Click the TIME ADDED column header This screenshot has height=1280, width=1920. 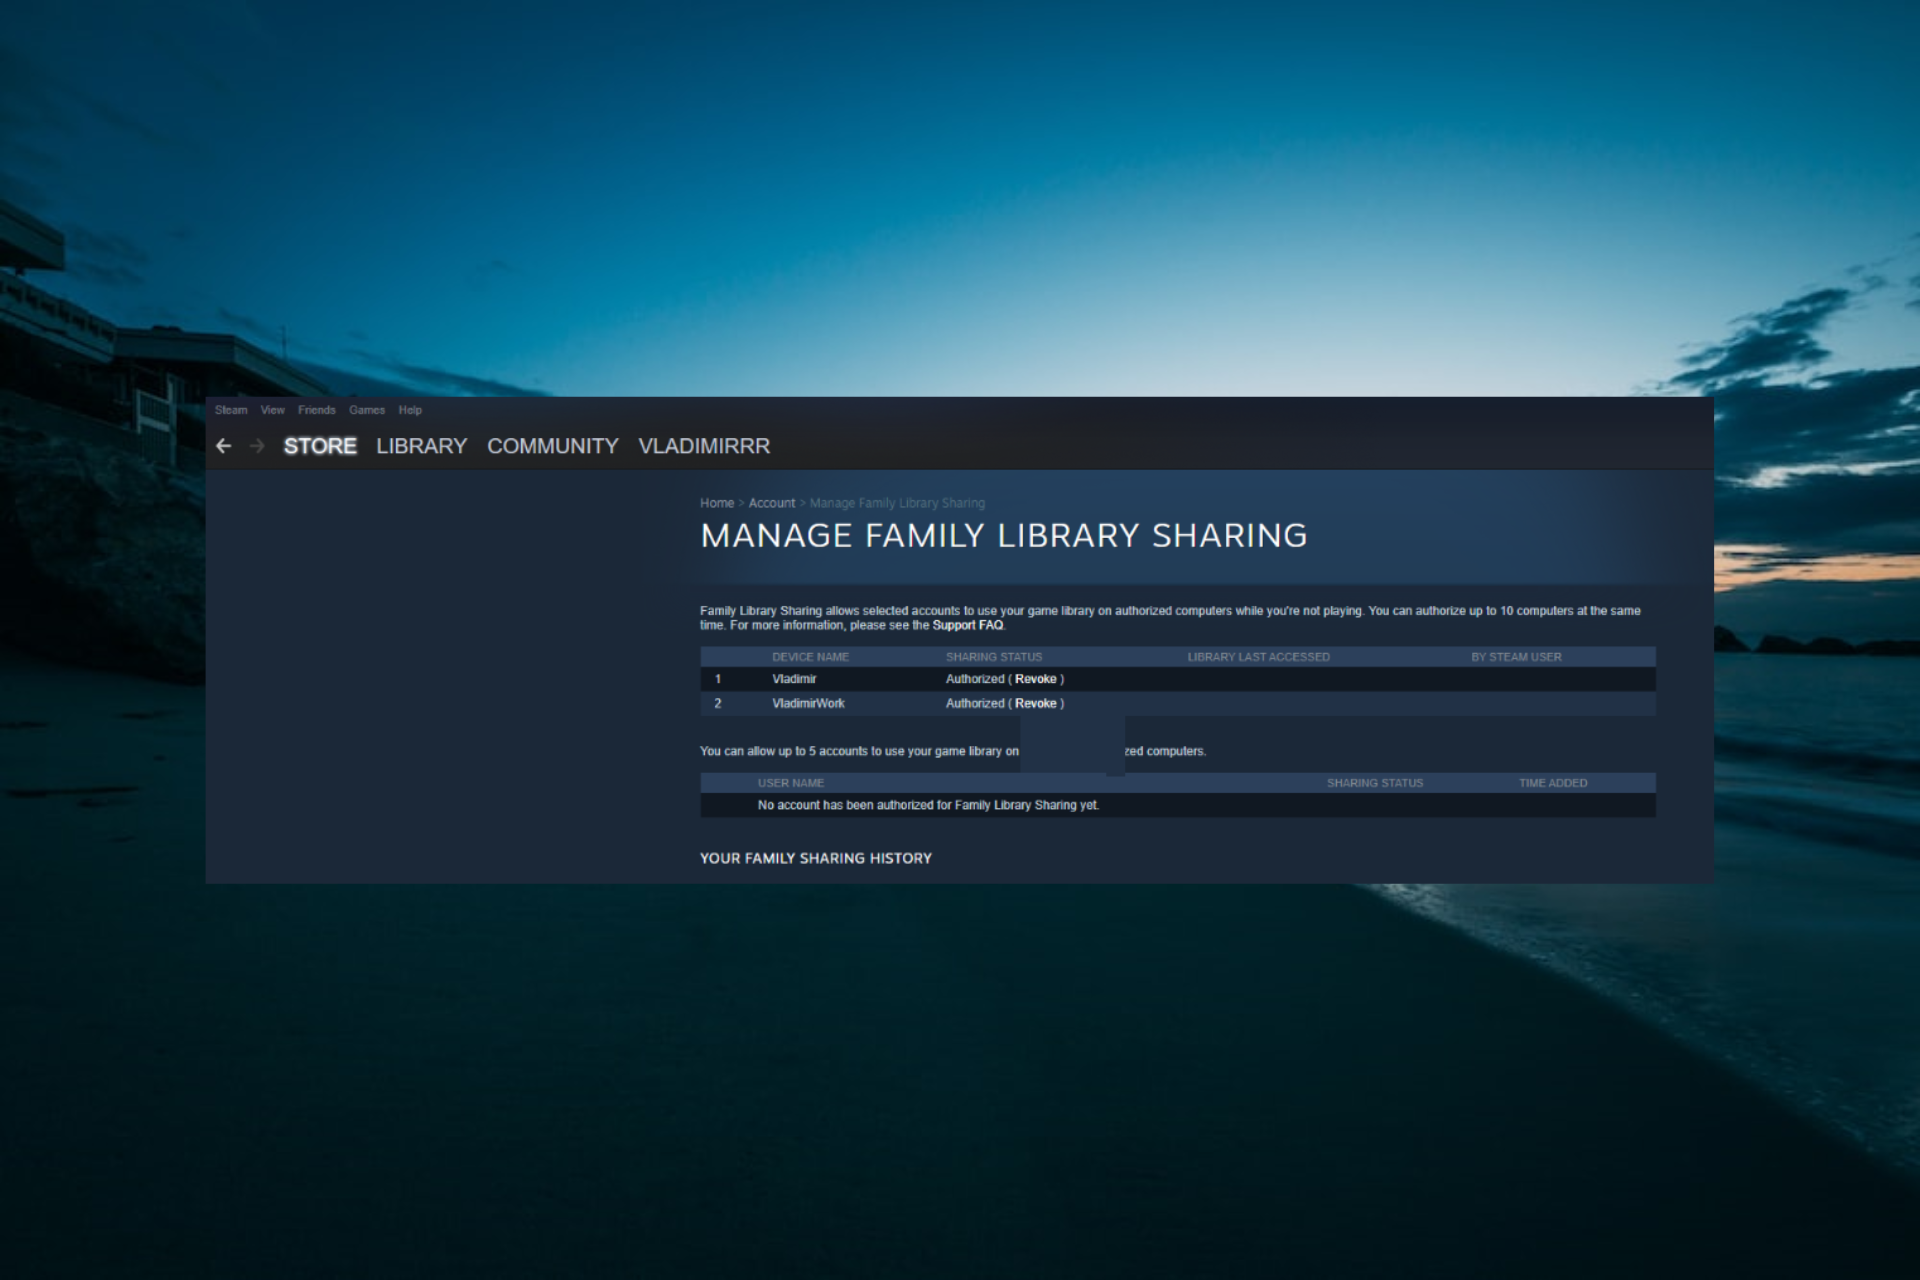(x=1553, y=783)
